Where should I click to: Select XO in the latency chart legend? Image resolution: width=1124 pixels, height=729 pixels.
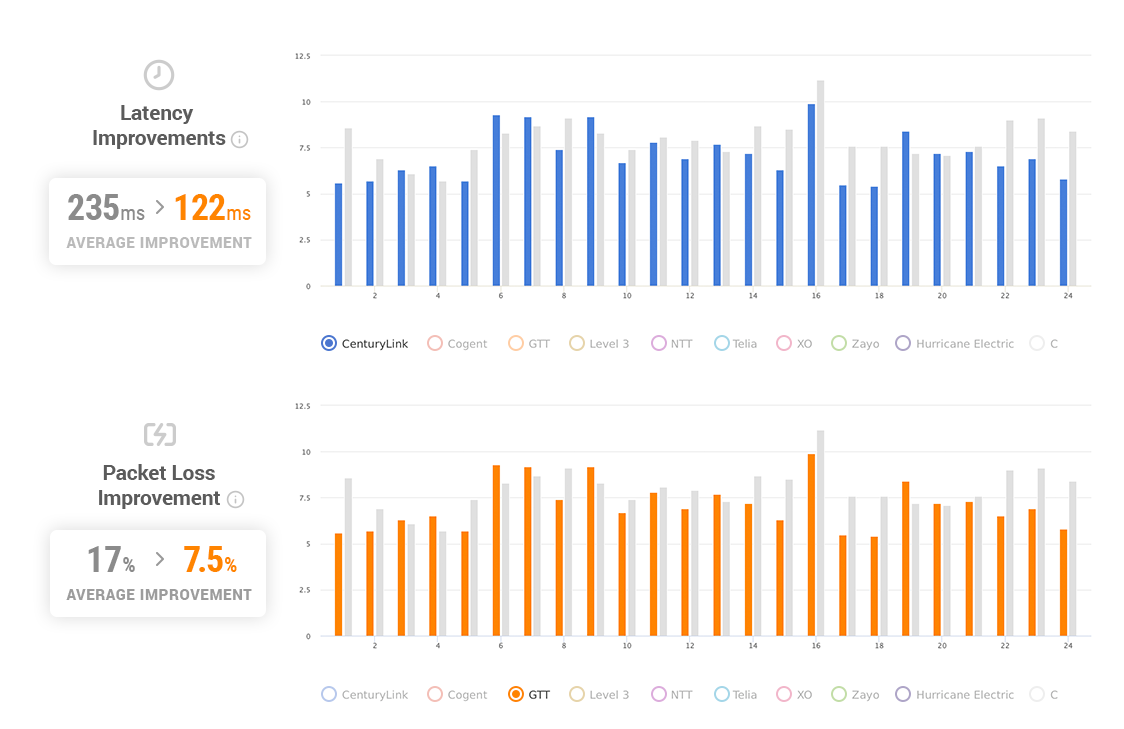click(794, 343)
